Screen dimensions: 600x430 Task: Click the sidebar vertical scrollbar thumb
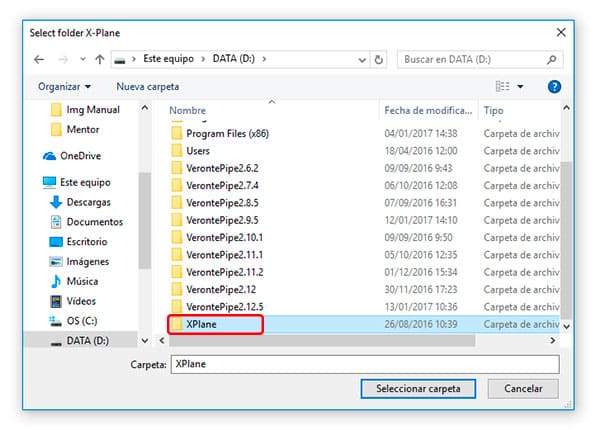145,221
